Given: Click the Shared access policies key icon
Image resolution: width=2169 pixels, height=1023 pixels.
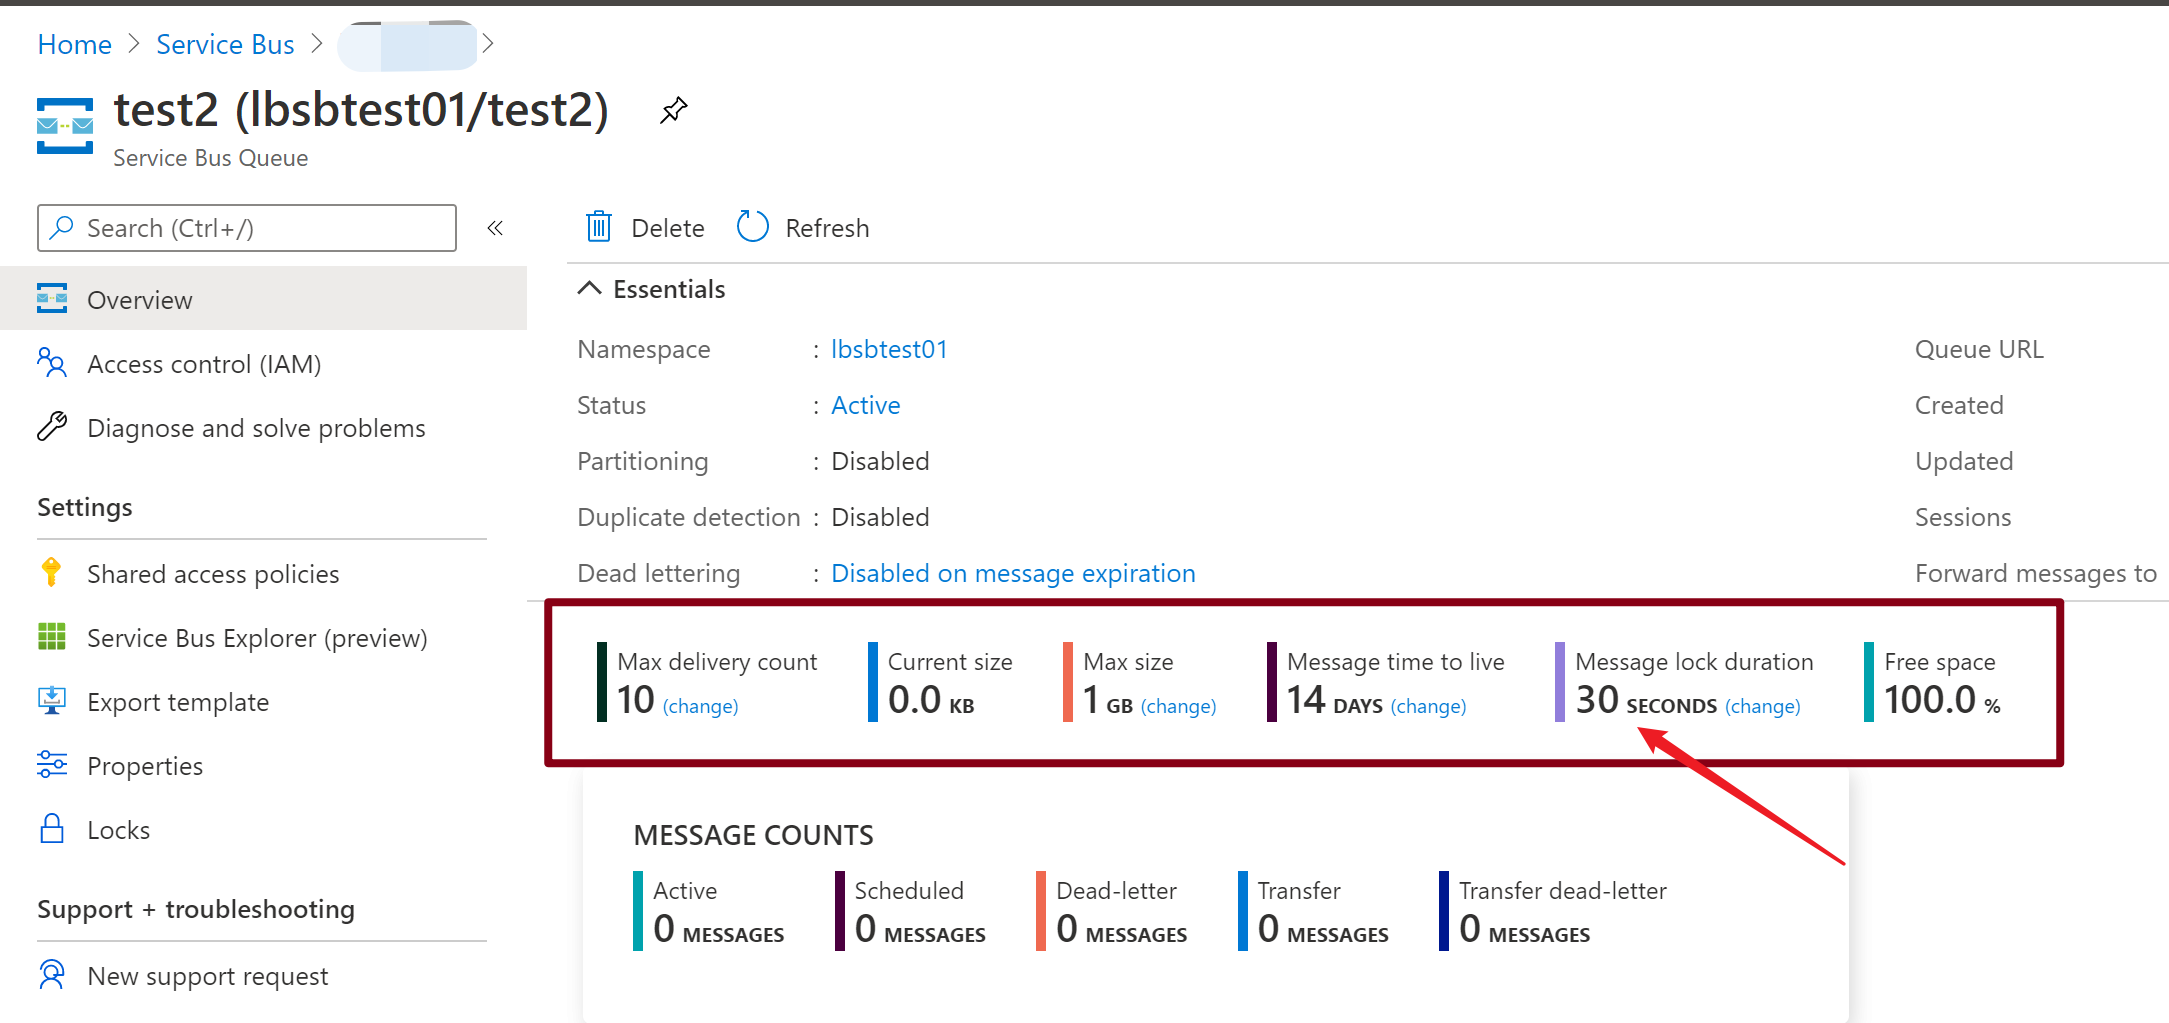Looking at the screenshot, I should (52, 573).
